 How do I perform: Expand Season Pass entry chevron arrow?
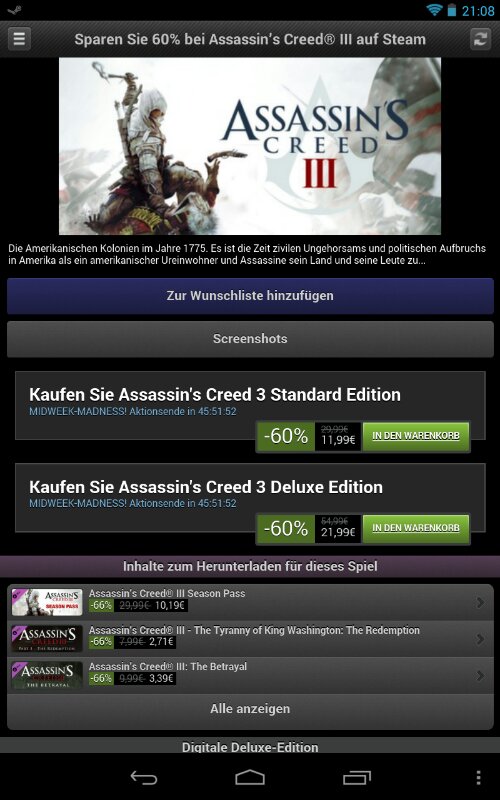coord(480,603)
